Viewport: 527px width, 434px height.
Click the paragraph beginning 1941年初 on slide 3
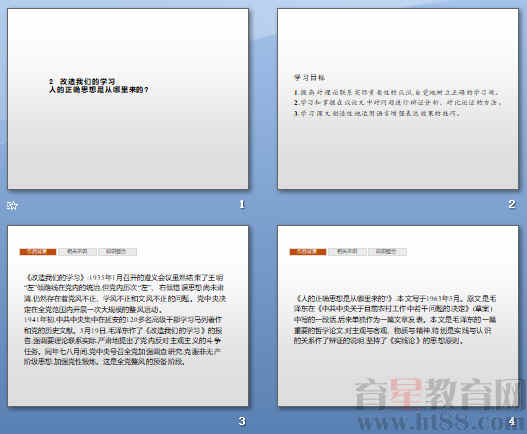[x=123, y=340]
